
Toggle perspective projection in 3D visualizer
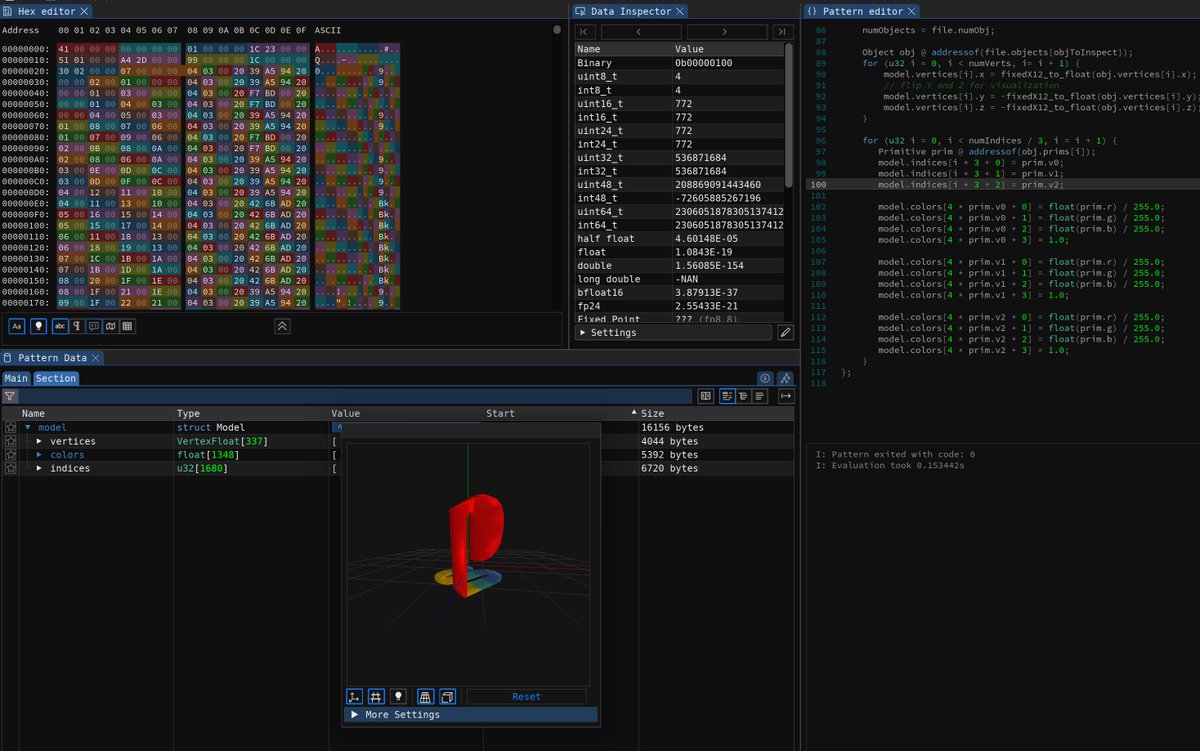click(425, 696)
